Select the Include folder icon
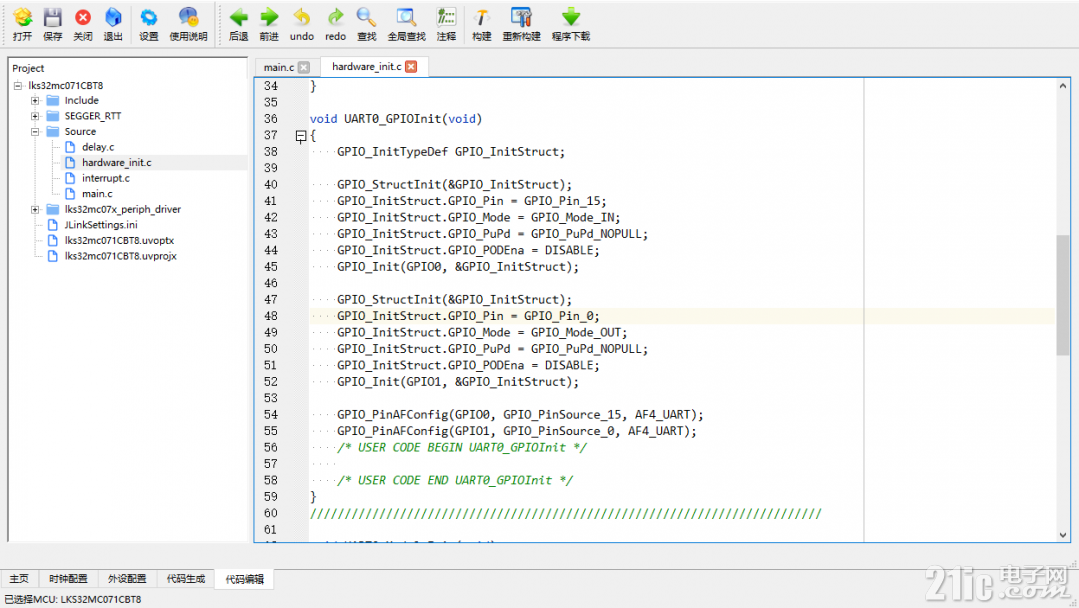1079x608 pixels. 53,100
